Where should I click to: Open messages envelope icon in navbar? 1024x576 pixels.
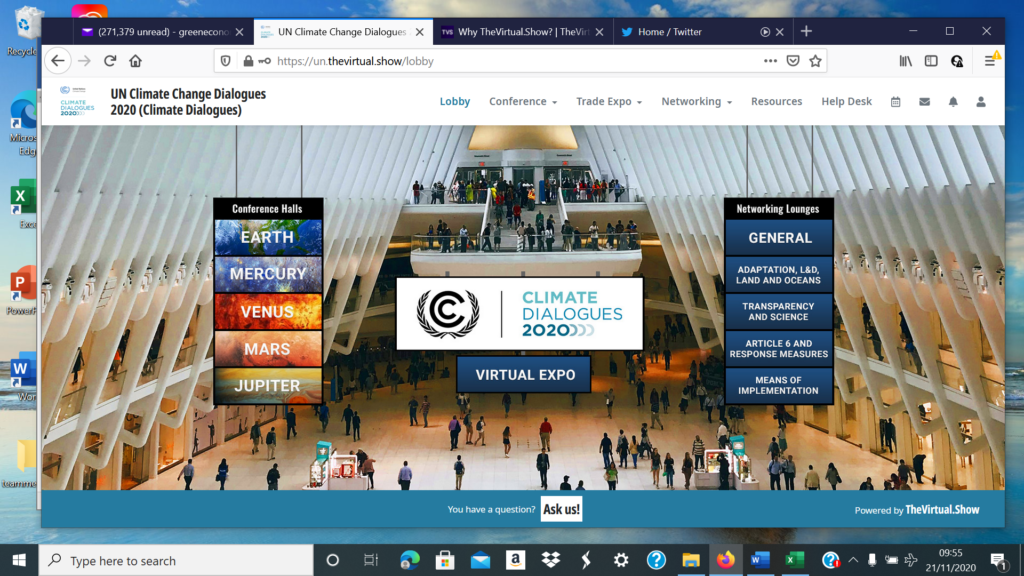(x=924, y=102)
